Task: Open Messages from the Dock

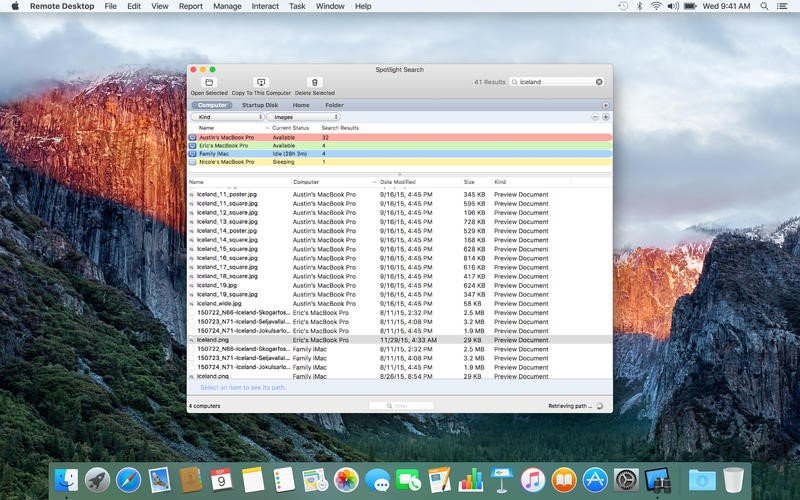Action: coord(378,480)
